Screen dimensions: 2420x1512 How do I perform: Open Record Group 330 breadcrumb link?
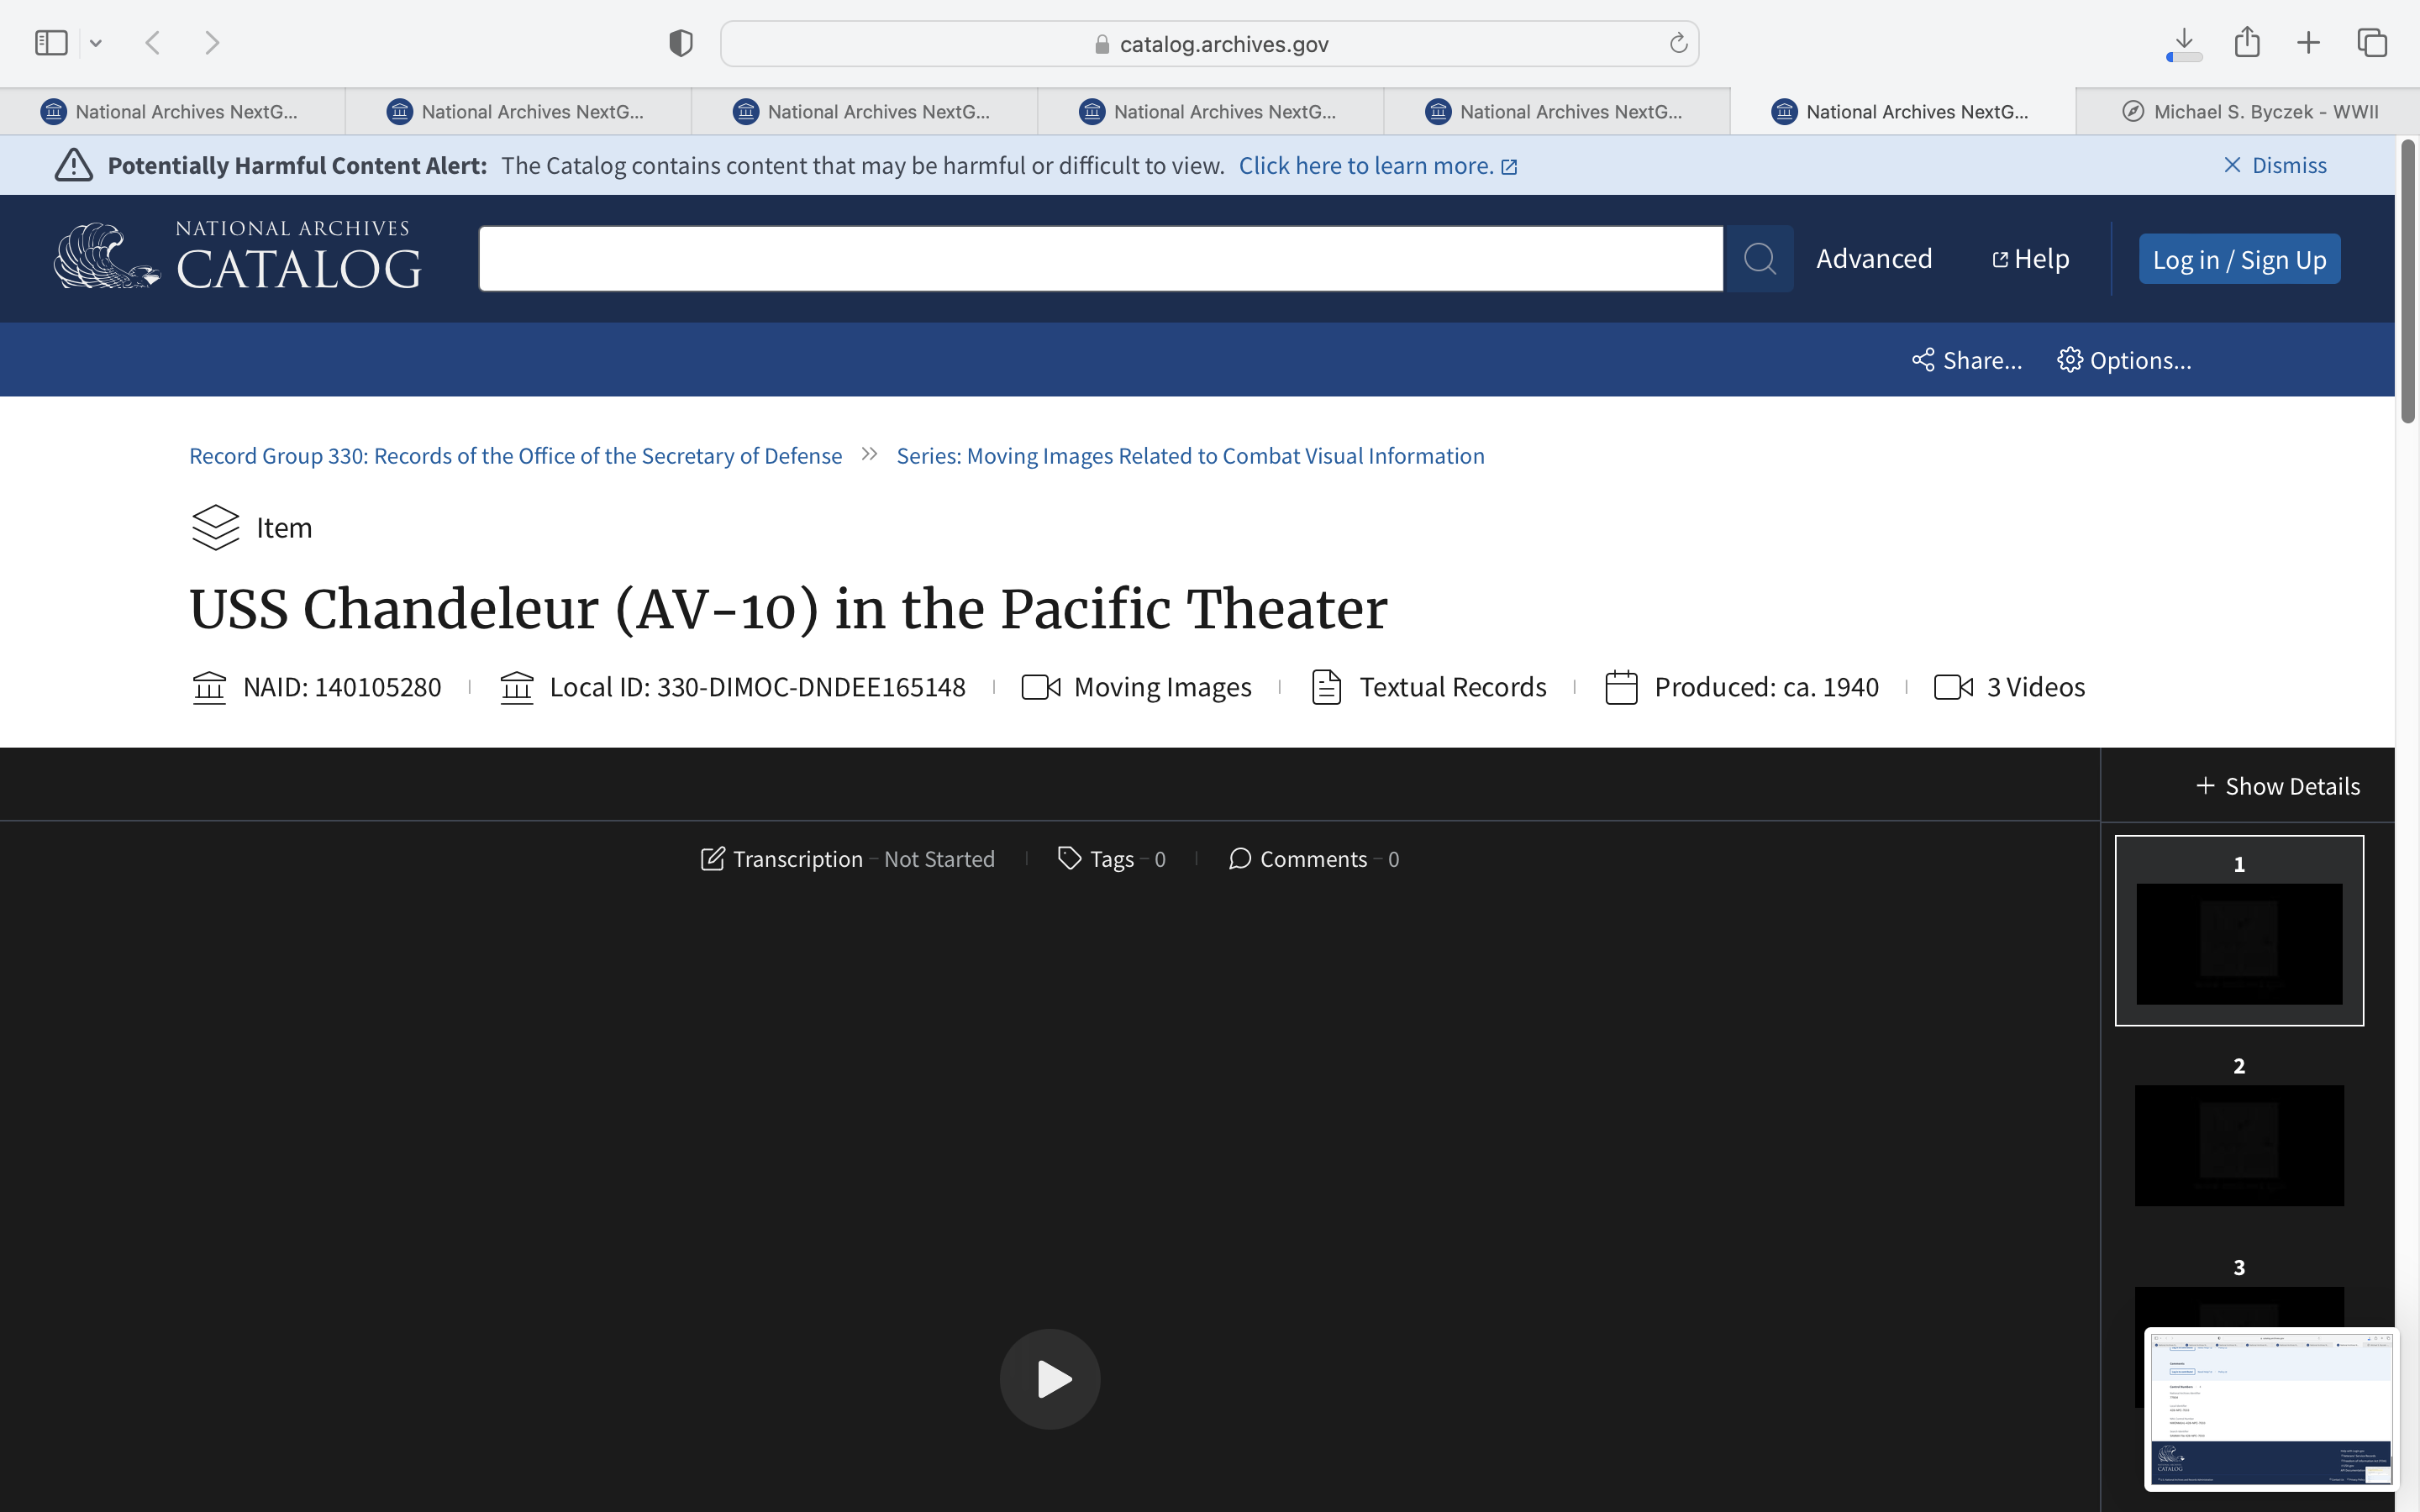coord(515,456)
